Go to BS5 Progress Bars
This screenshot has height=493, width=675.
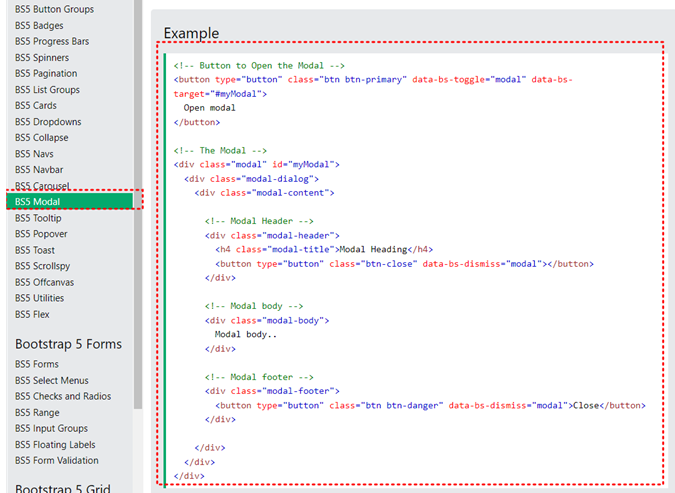tap(52, 41)
